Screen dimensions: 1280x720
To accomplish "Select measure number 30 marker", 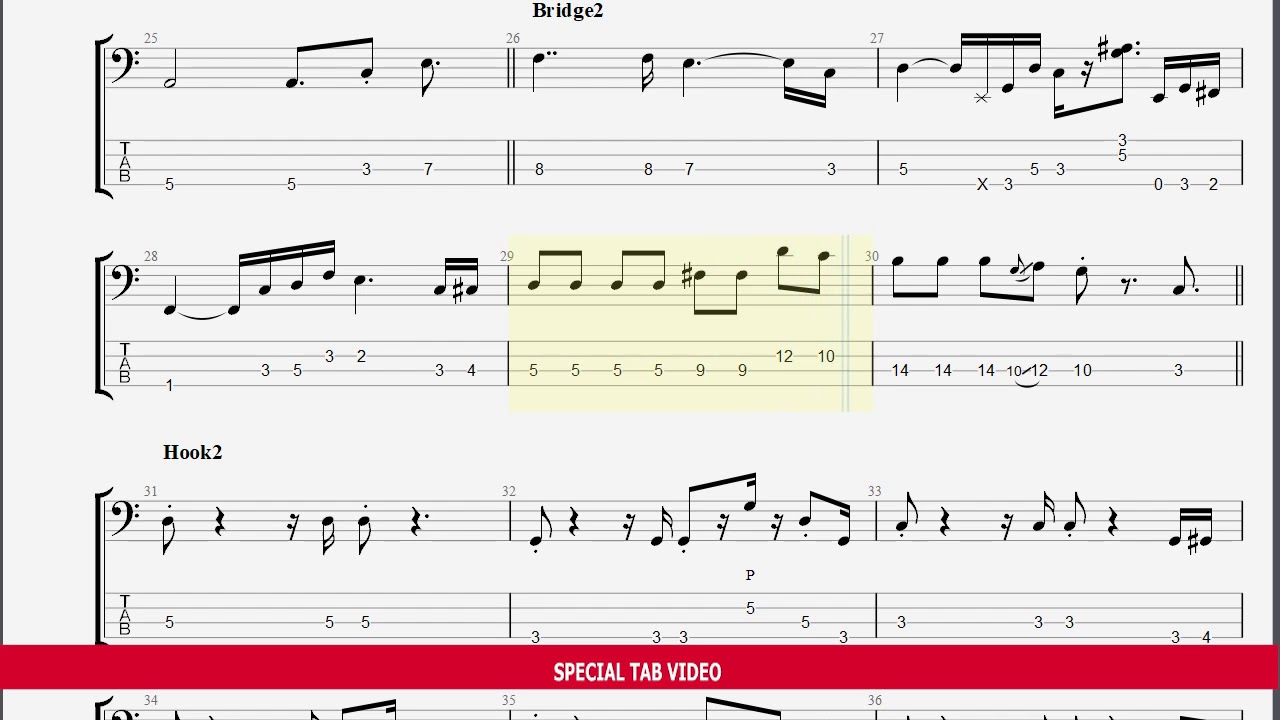I will [872, 257].
